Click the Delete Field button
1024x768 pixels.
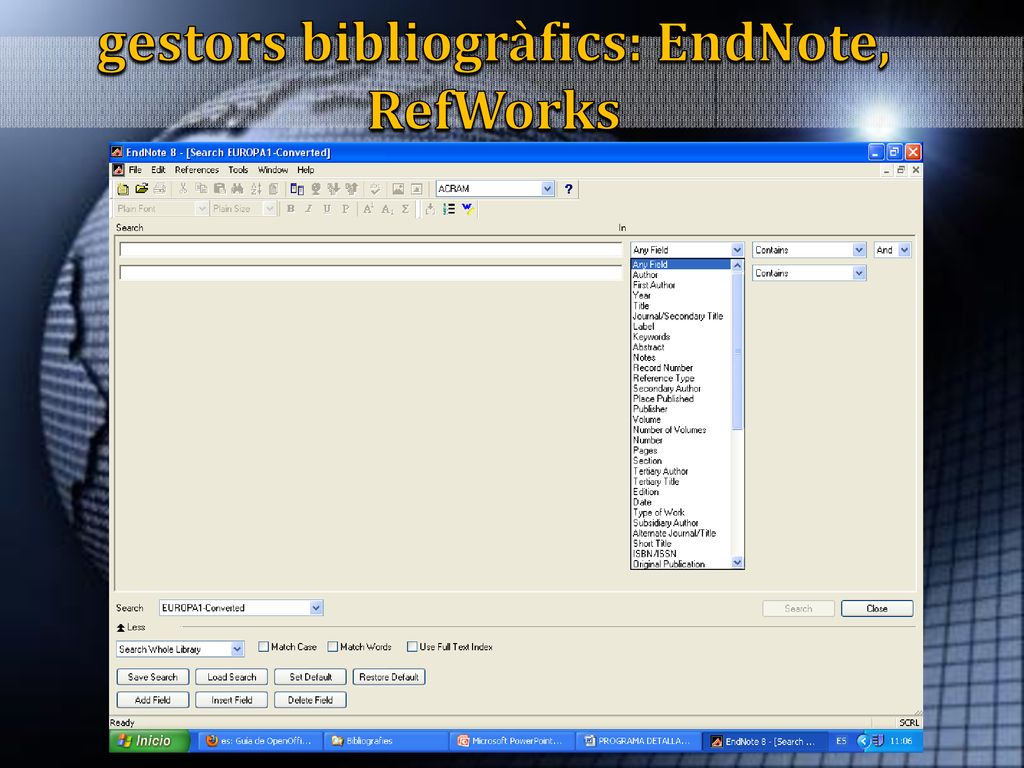pyautogui.click(x=310, y=700)
